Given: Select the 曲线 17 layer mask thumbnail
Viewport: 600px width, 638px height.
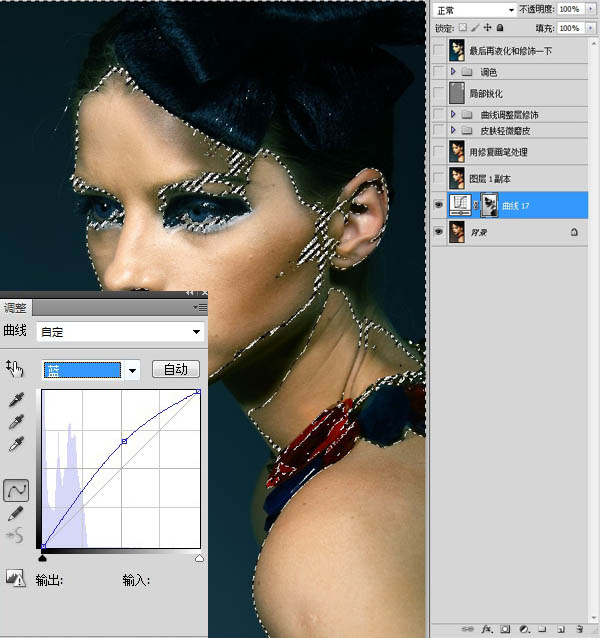Looking at the screenshot, I should pos(489,205).
